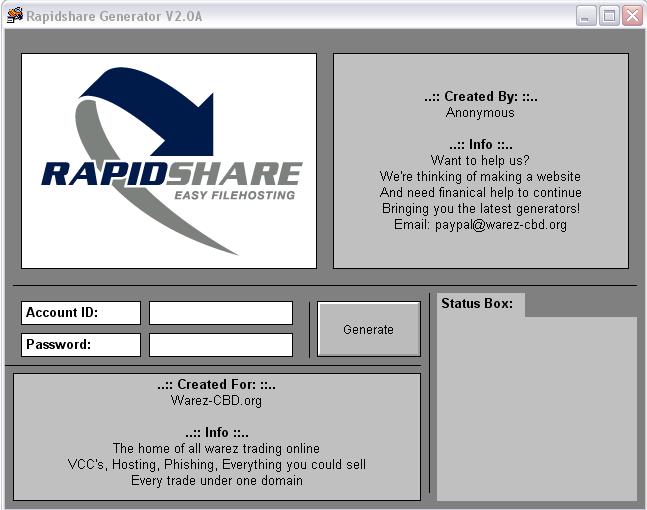The height and width of the screenshot is (510, 647).
Task: Click 'And need finanical help to continue' line
Action: [481, 192]
